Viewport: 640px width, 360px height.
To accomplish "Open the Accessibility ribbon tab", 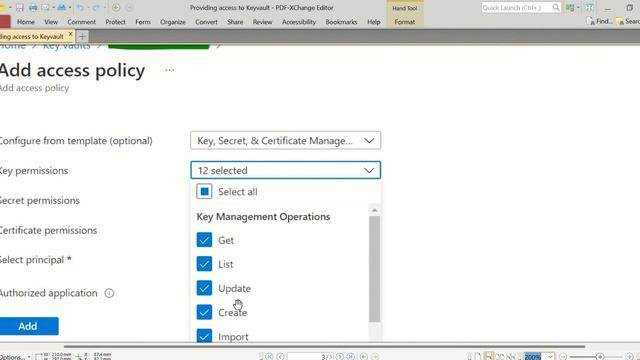I will point(299,22).
